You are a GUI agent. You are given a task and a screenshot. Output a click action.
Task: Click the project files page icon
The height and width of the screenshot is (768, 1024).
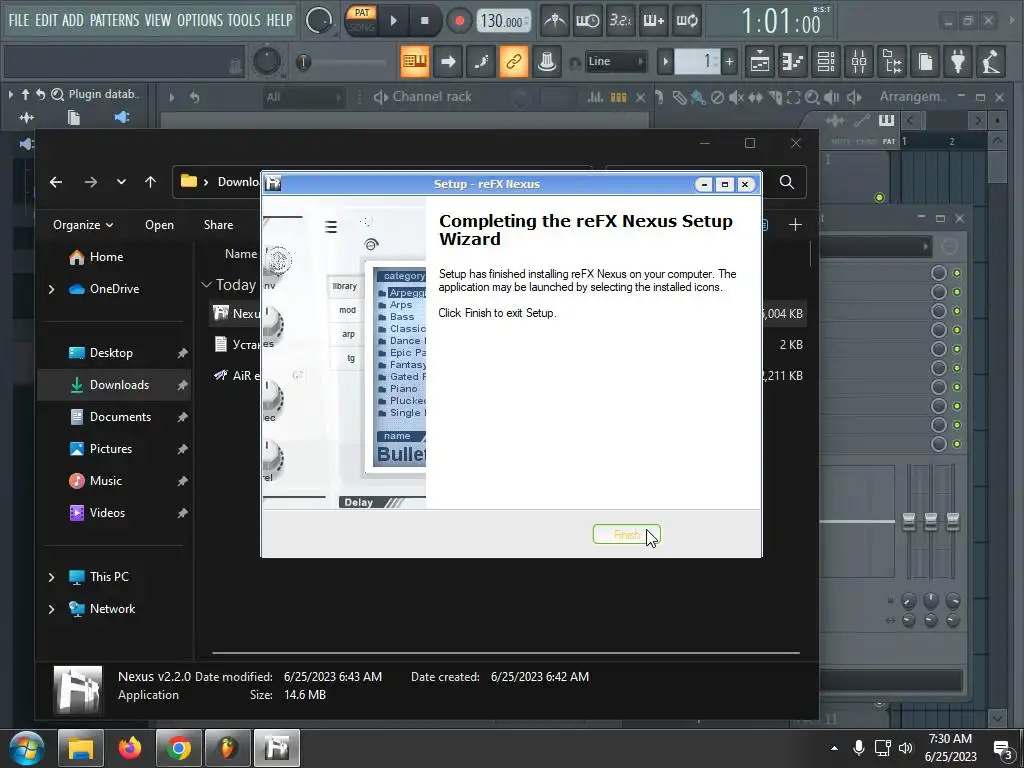[925, 61]
